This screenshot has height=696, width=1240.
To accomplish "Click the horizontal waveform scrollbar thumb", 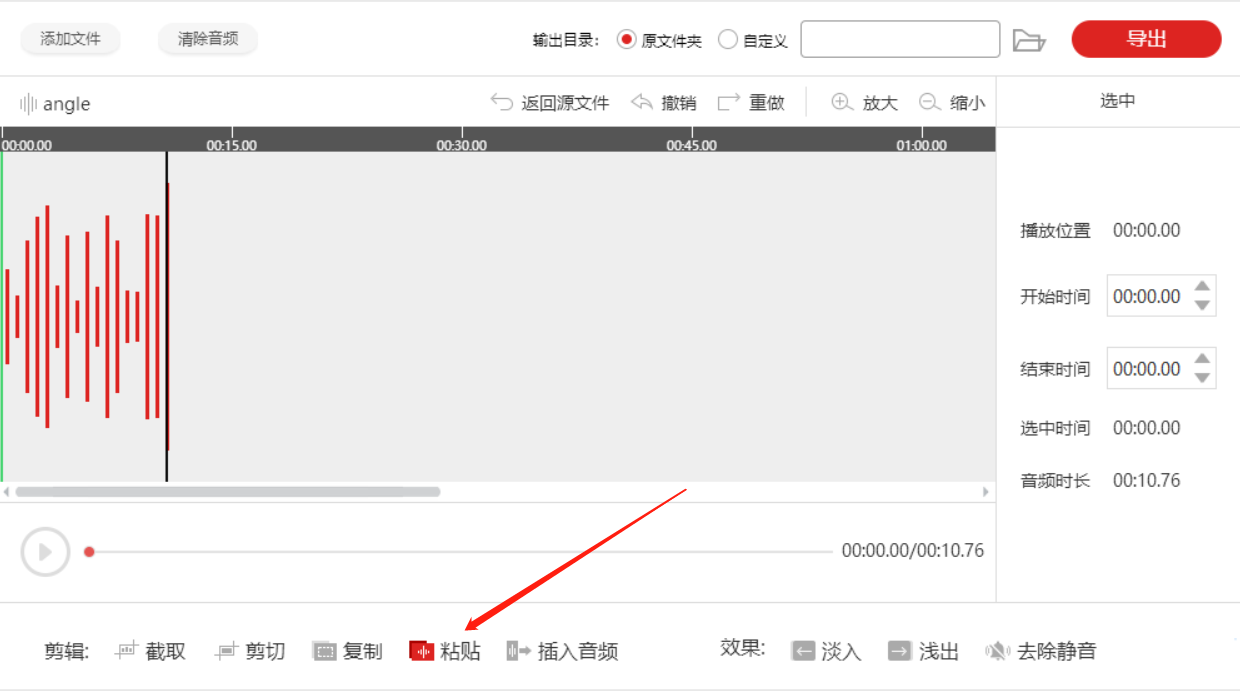I will point(228,492).
